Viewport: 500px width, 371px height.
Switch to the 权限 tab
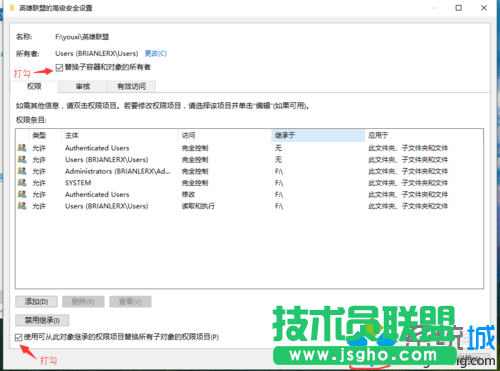(x=34, y=86)
